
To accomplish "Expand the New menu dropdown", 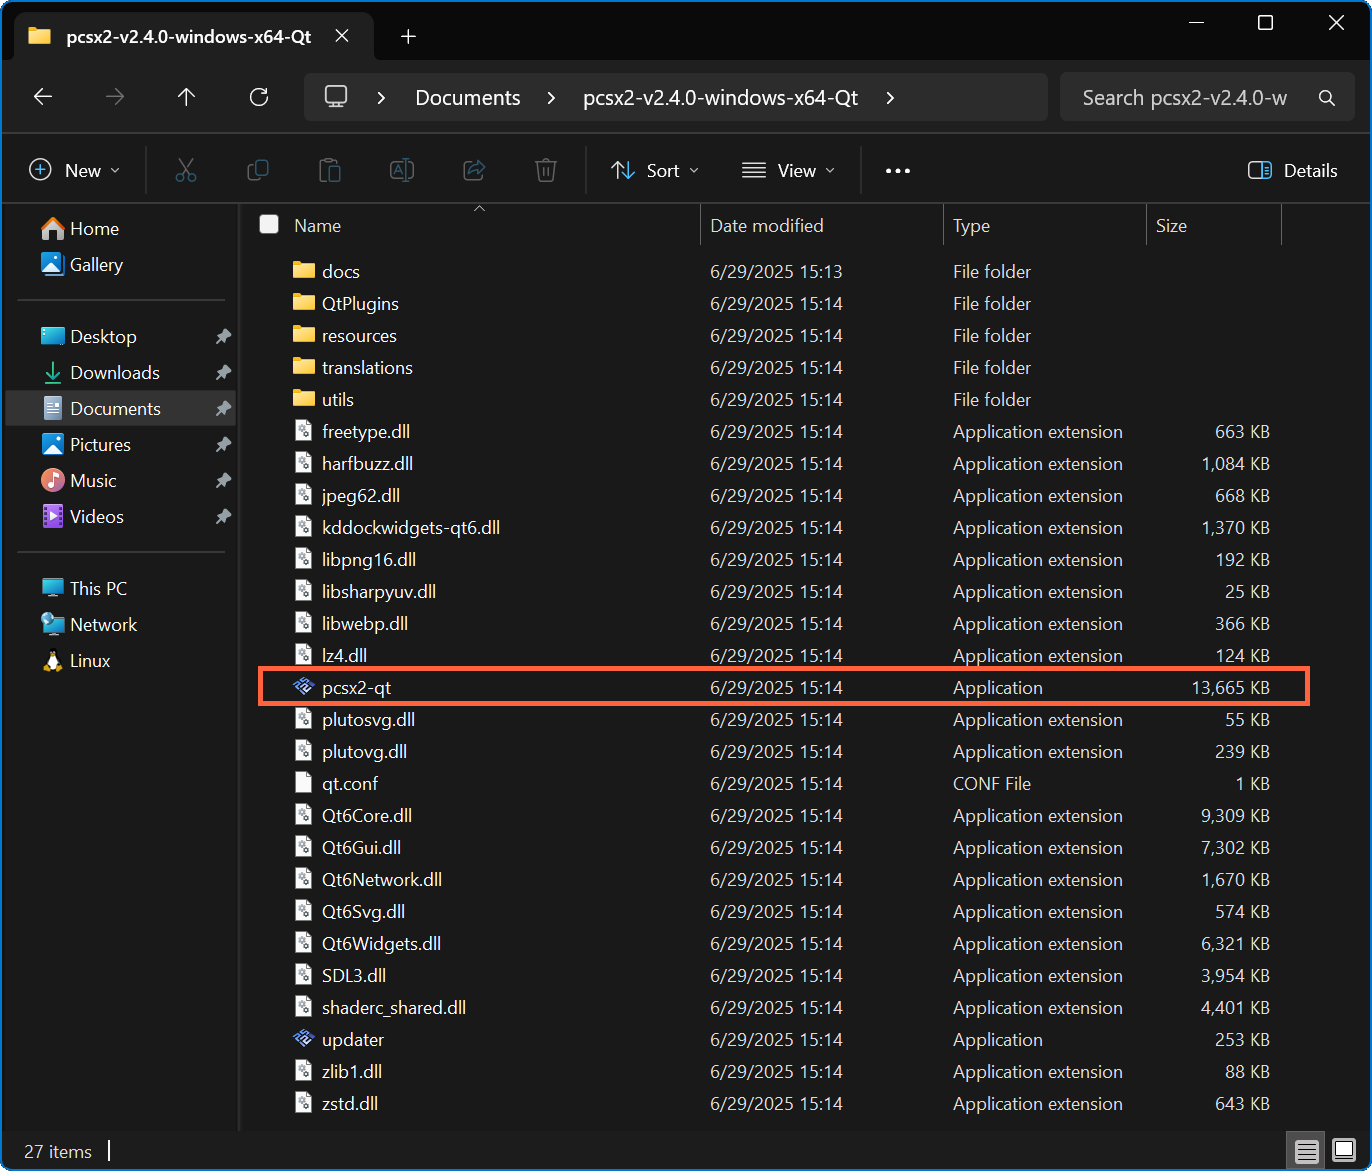I will point(75,170).
